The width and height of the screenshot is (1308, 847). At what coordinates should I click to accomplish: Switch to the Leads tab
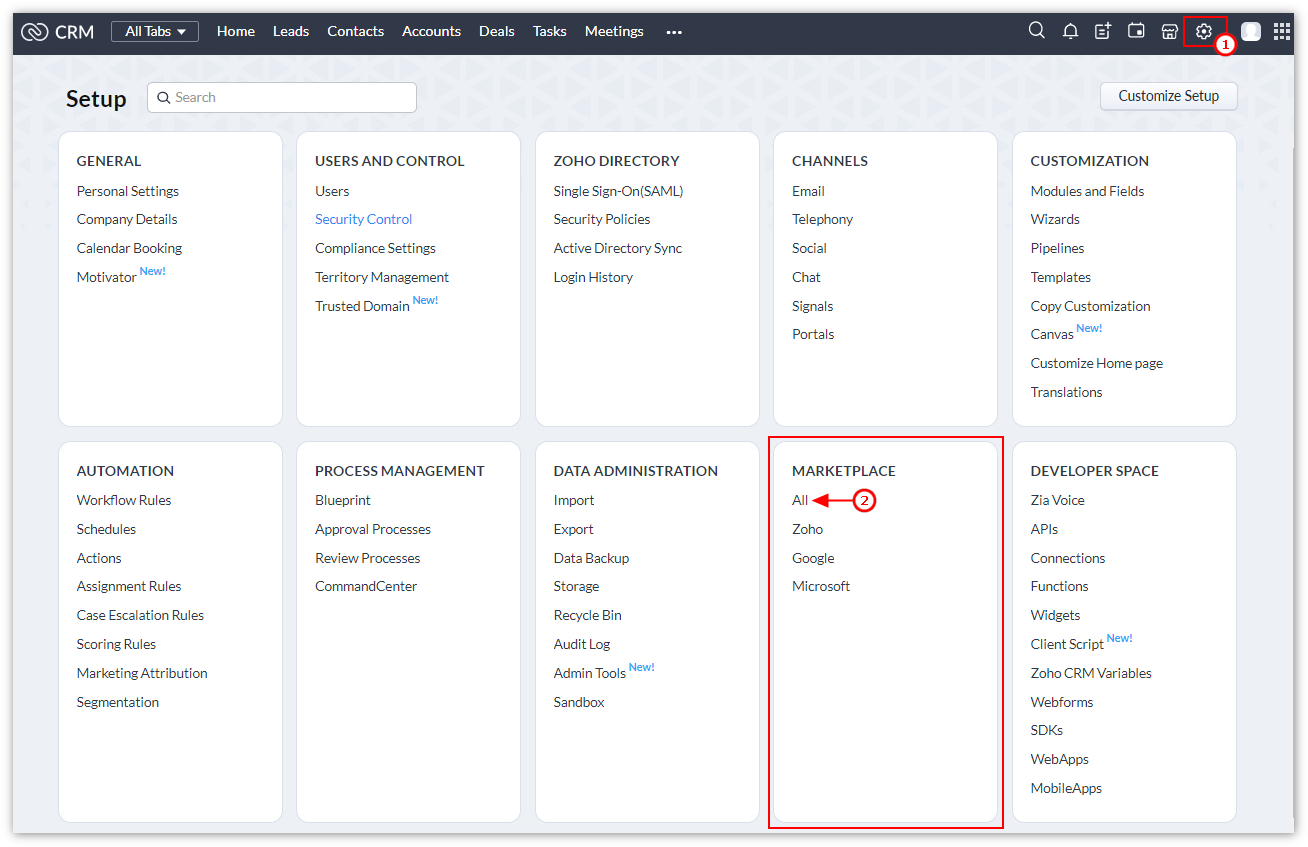click(x=290, y=31)
